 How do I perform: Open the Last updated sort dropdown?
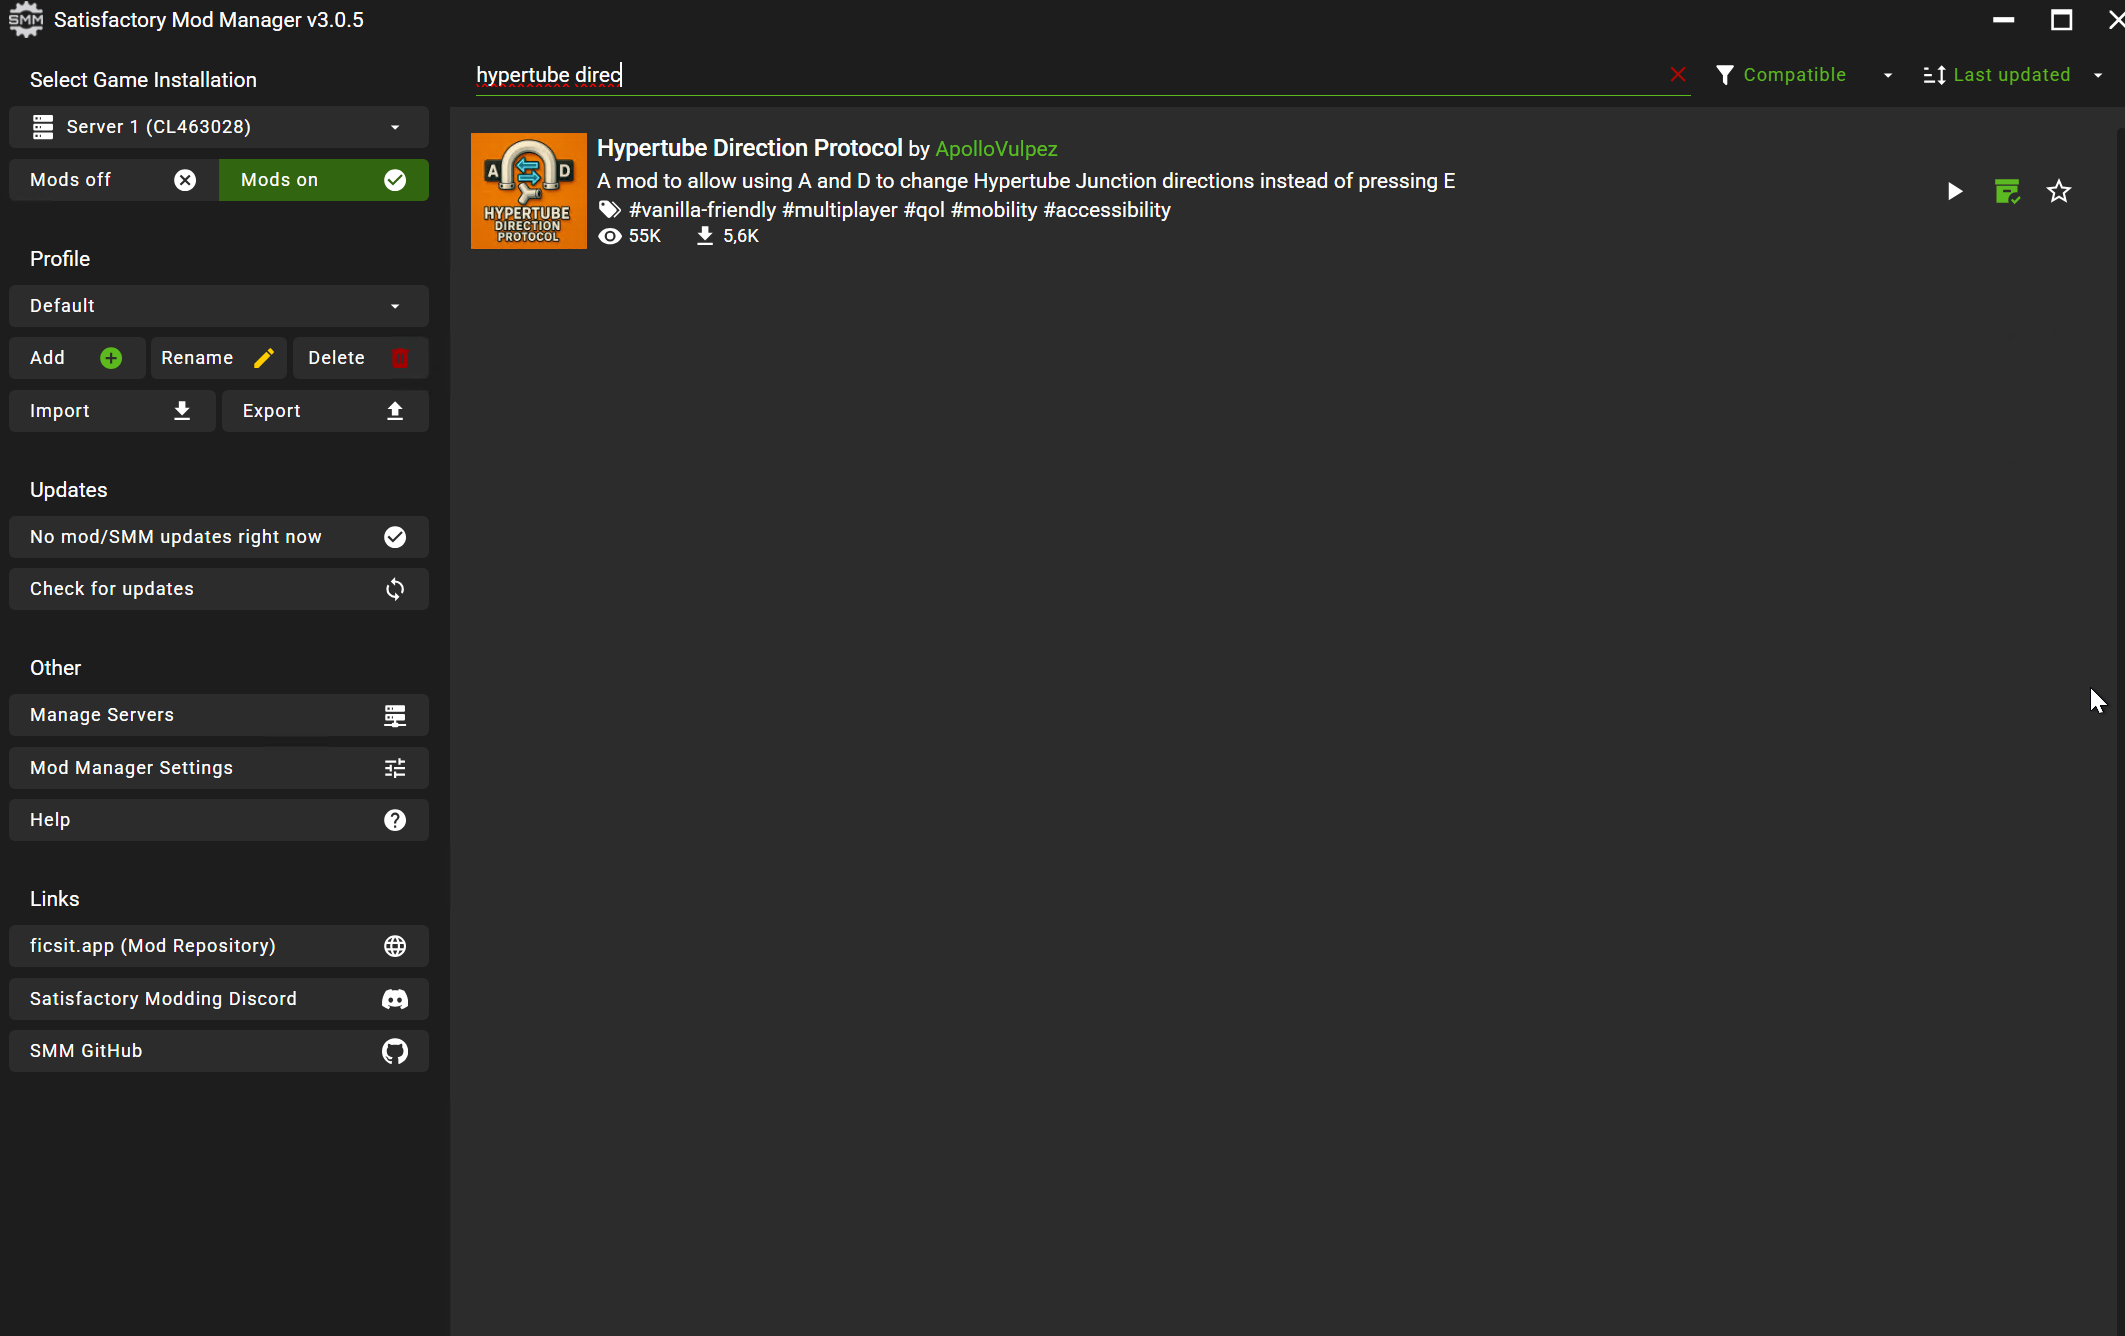tap(2010, 74)
